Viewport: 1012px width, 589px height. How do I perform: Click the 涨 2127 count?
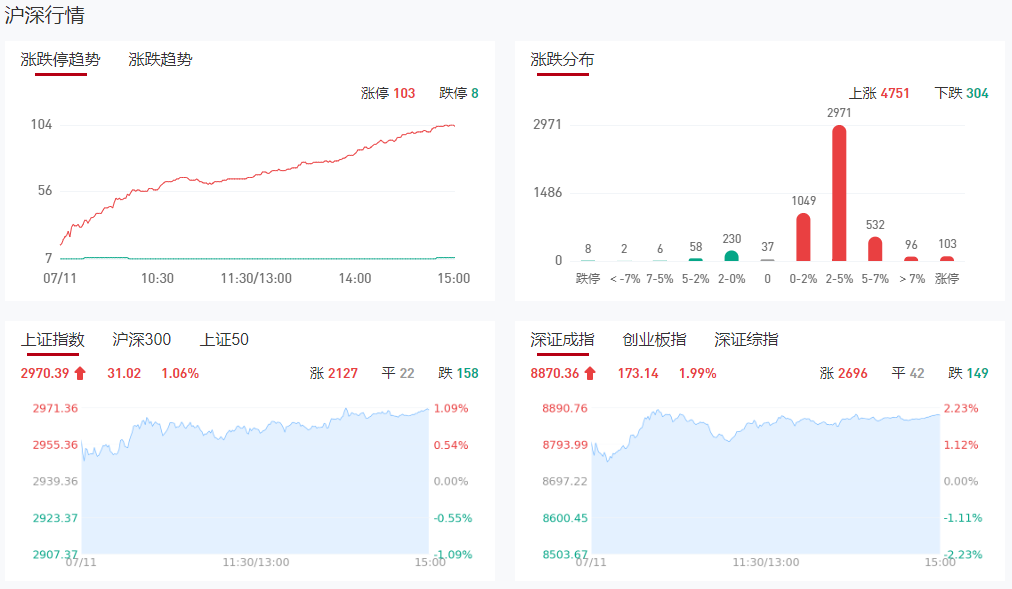(x=334, y=373)
